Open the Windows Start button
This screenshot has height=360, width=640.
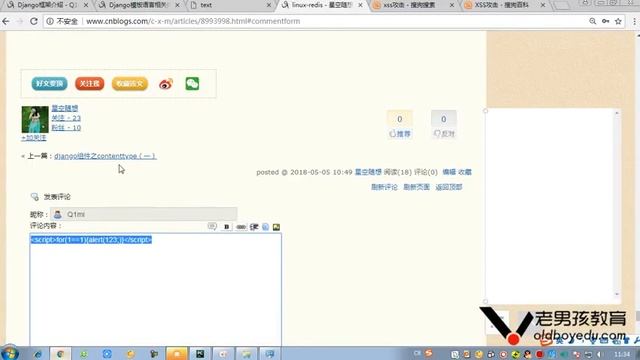(x=10, y=353)
